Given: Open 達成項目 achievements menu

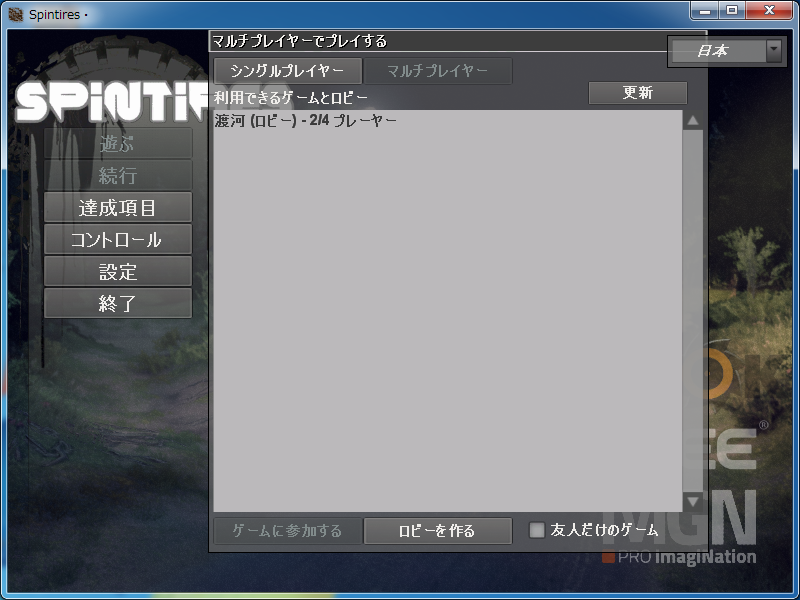Looking at the screenshot, I should pyautogui.click(x=118, y=208).
